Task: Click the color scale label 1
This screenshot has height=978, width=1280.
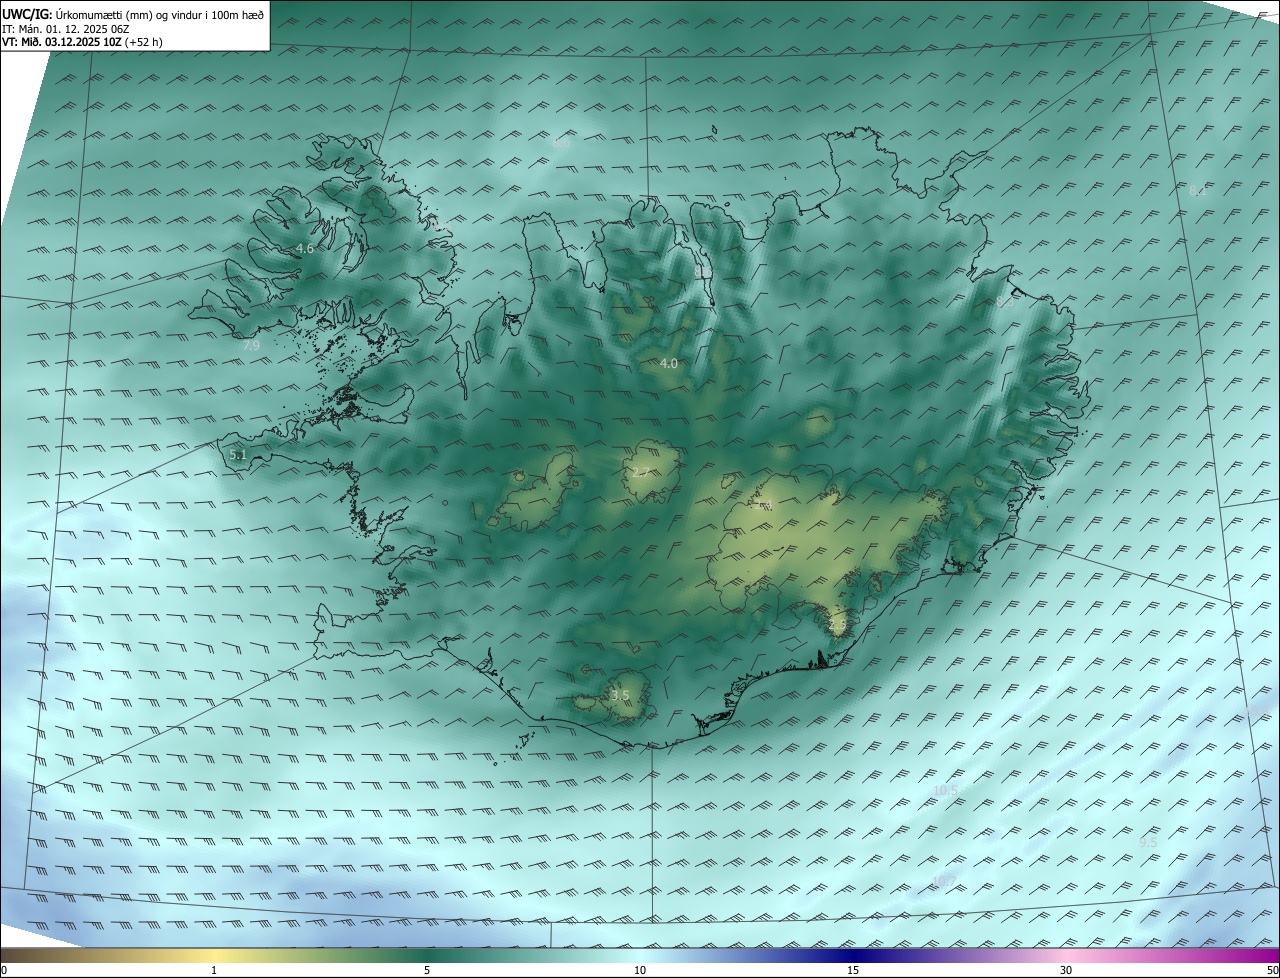Action: [x=214, y=971]
